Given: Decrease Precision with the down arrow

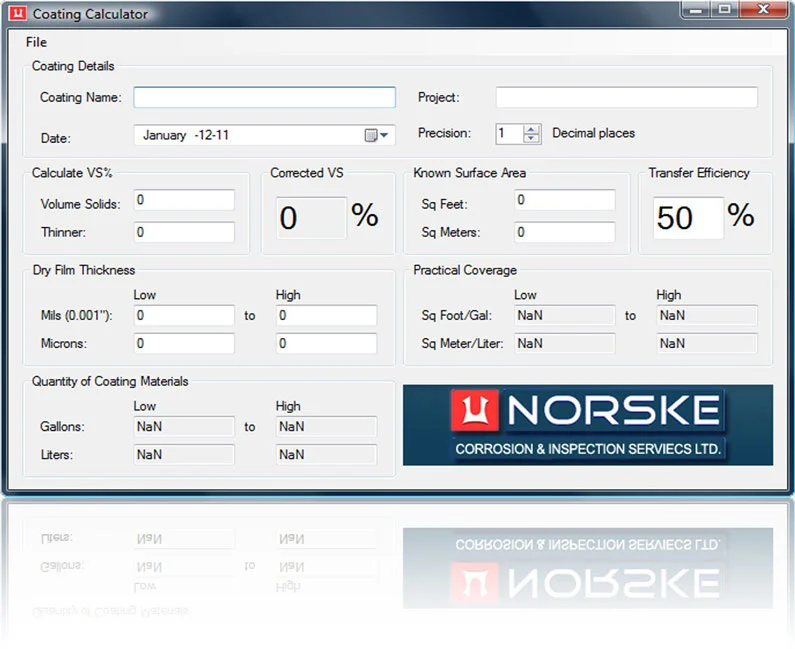Looking at the screenshot, I should point(532,138).
